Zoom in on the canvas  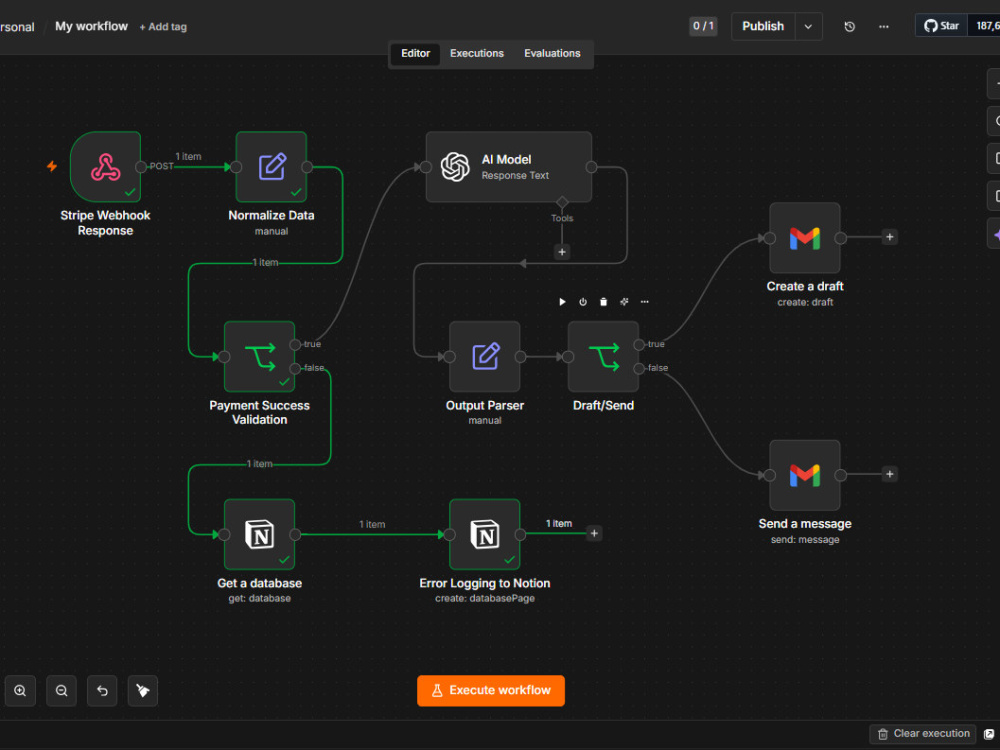coord(20,691)
